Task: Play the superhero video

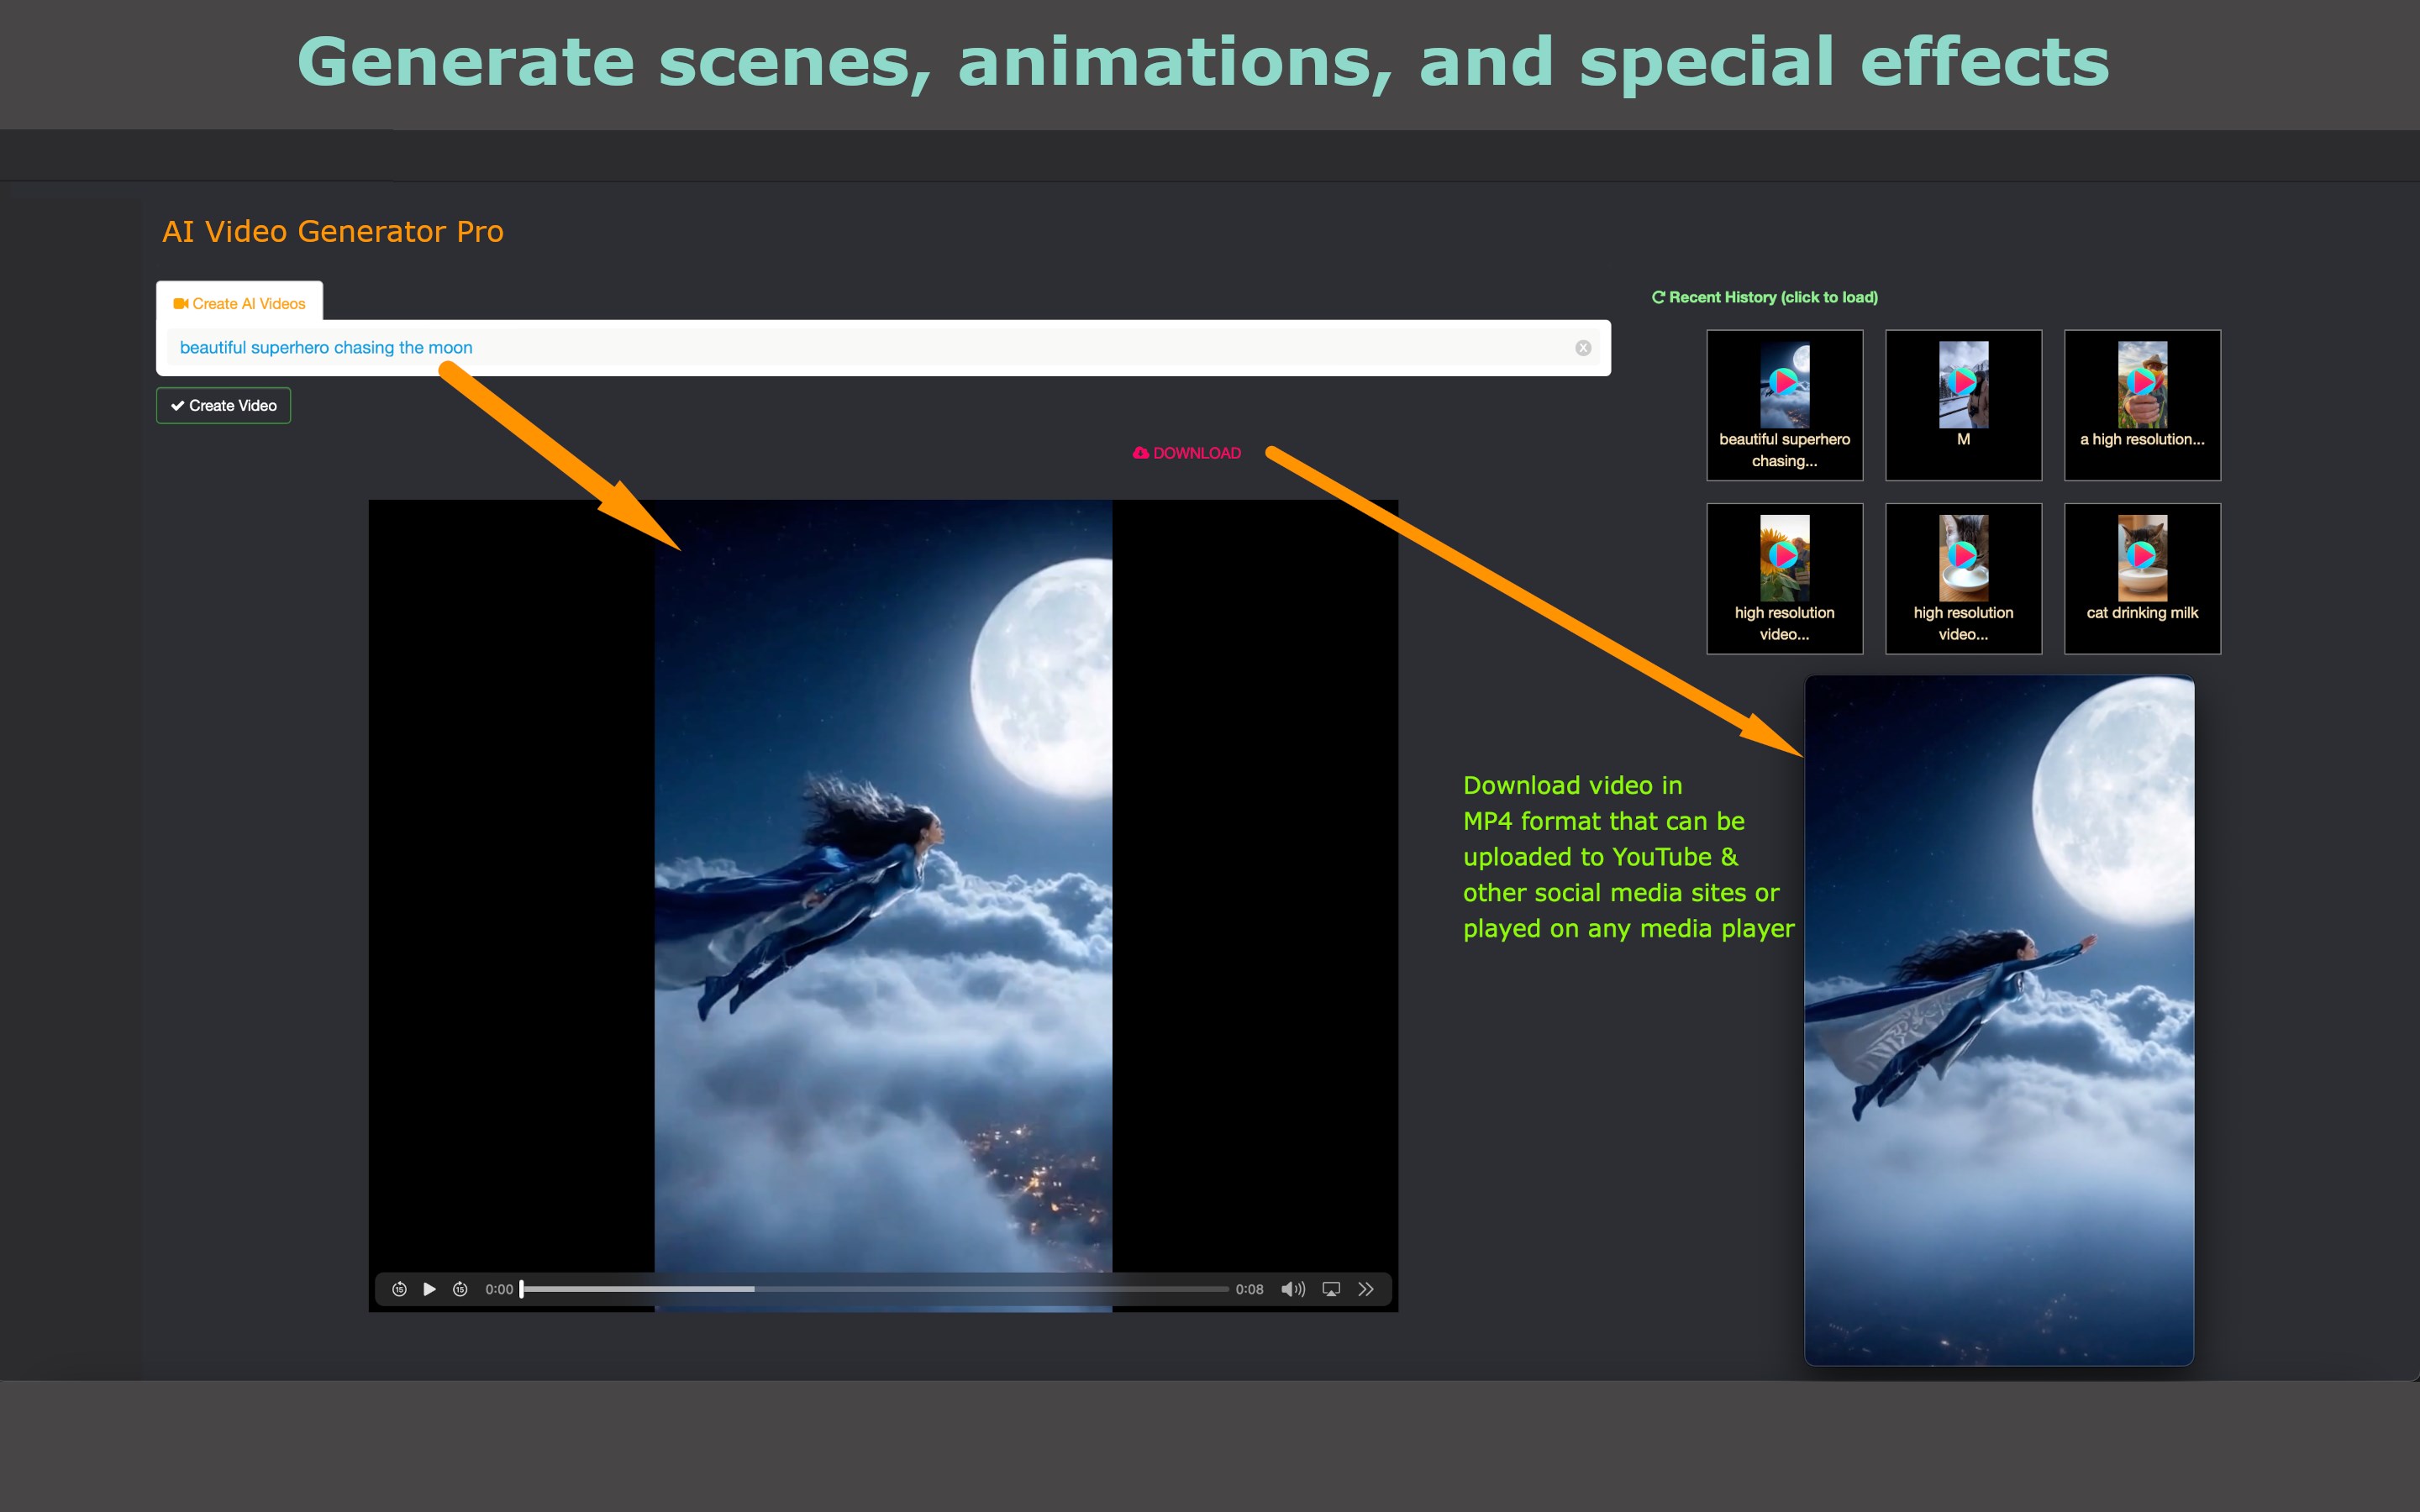Action: tap(429, 1289)
